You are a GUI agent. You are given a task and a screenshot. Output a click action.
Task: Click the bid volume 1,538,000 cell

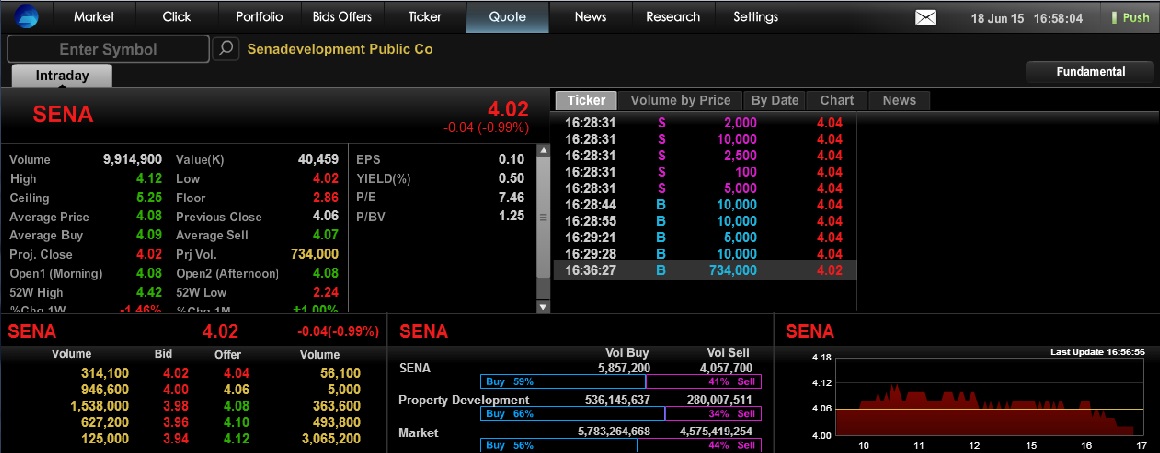coord(100,406)
